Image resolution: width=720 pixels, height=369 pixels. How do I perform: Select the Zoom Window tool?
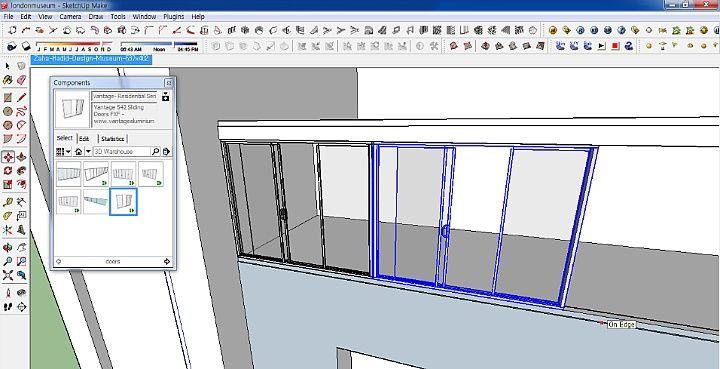(21, 262)
